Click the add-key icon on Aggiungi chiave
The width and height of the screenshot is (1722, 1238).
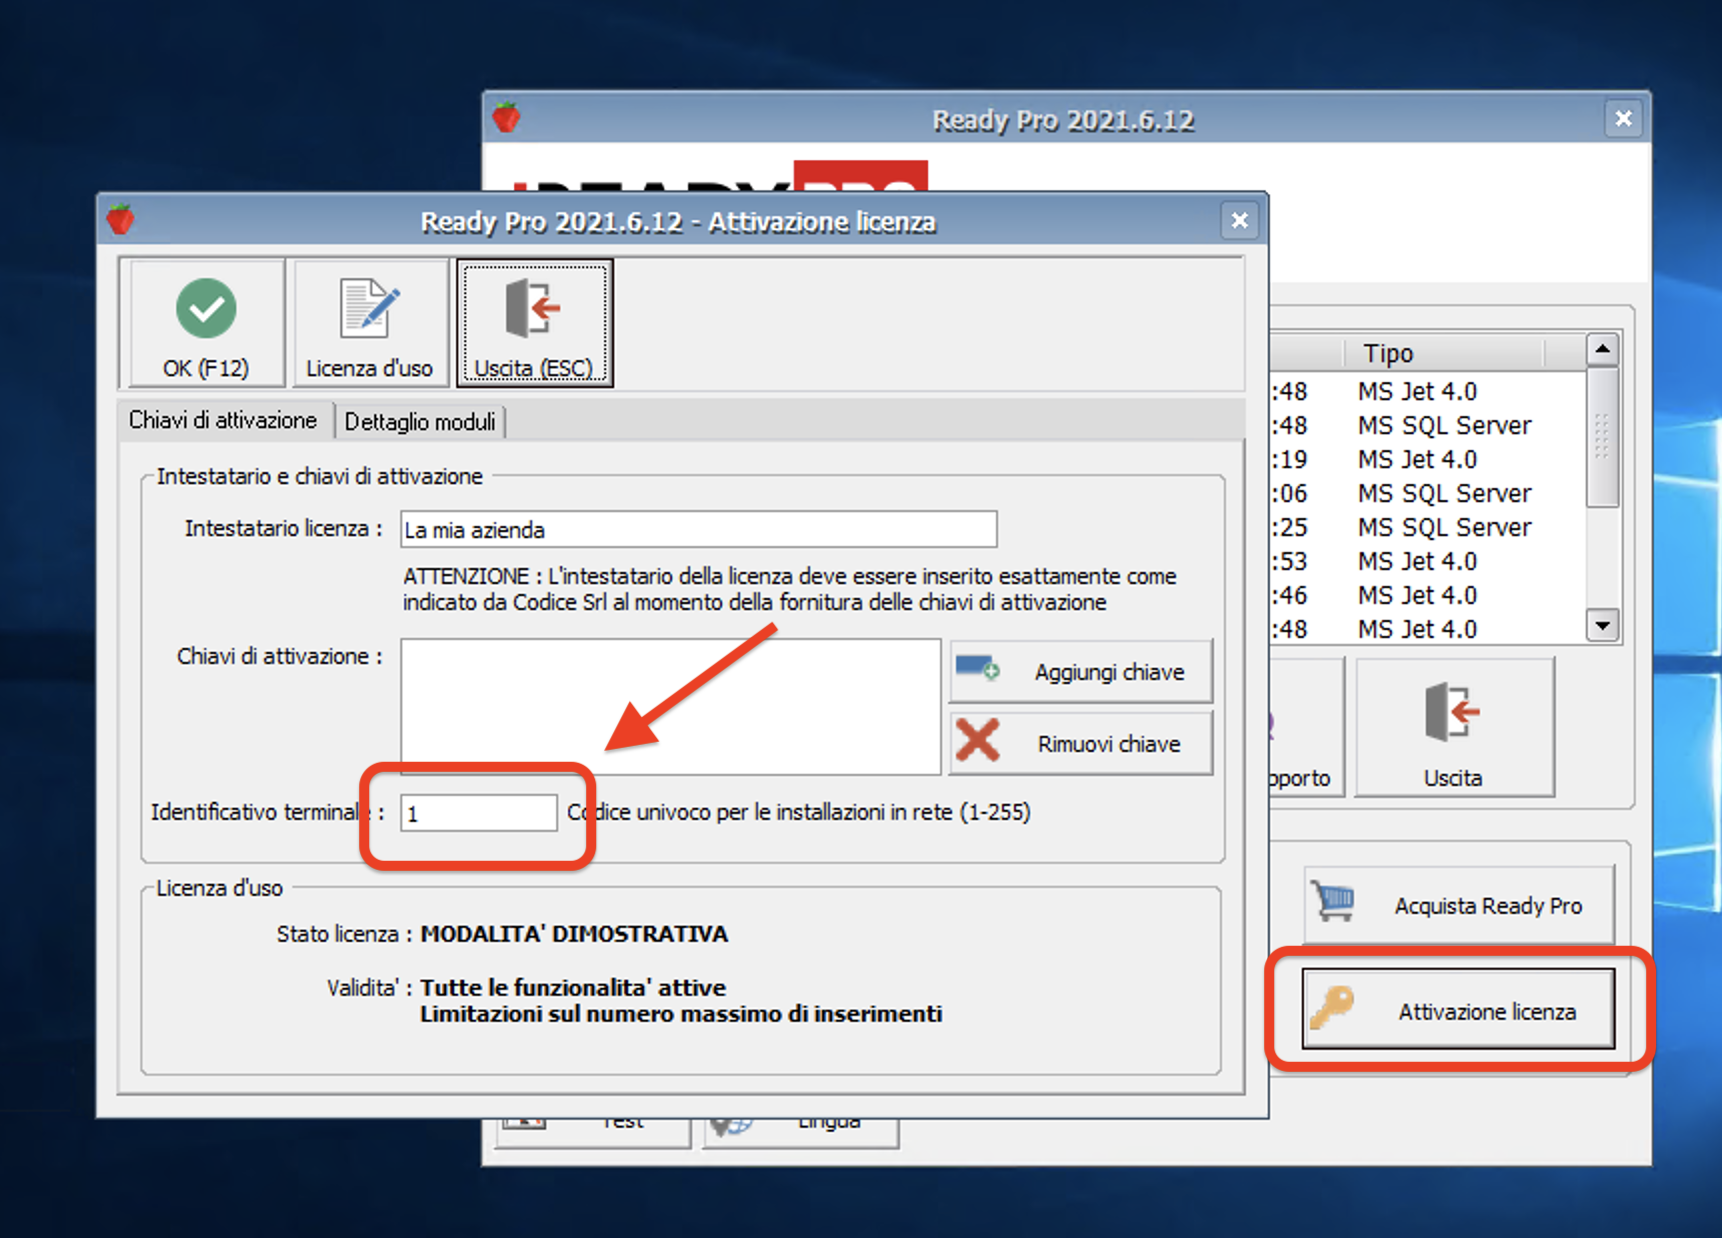click(x=977, y=667)
